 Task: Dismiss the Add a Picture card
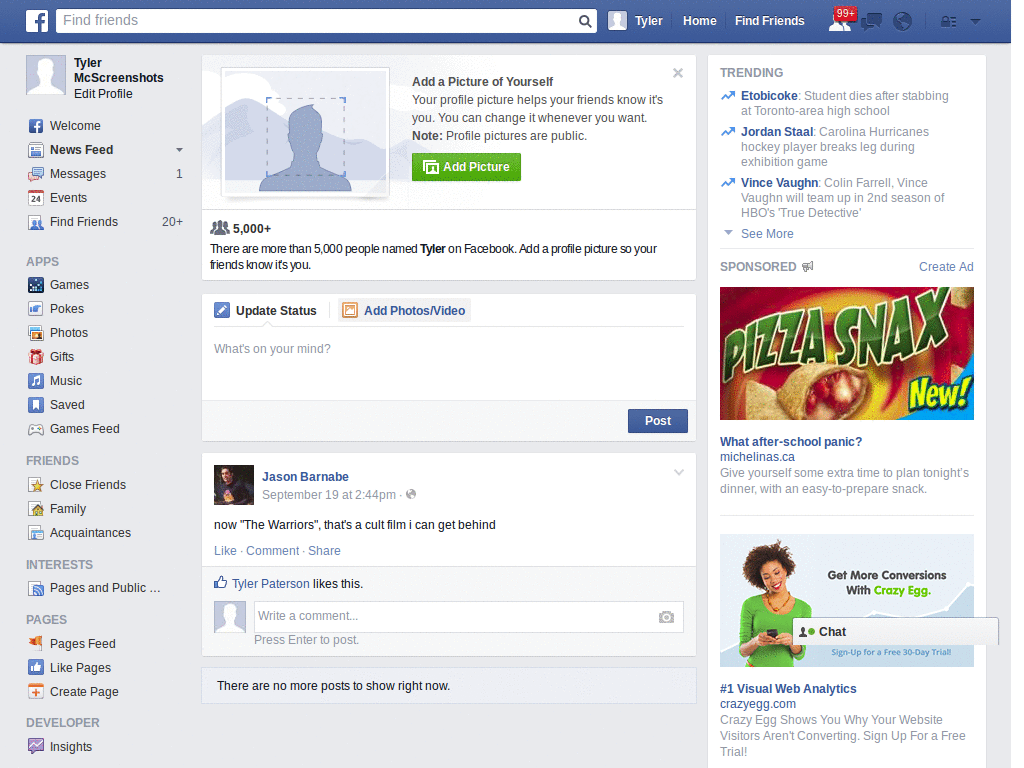click(678, 73)
